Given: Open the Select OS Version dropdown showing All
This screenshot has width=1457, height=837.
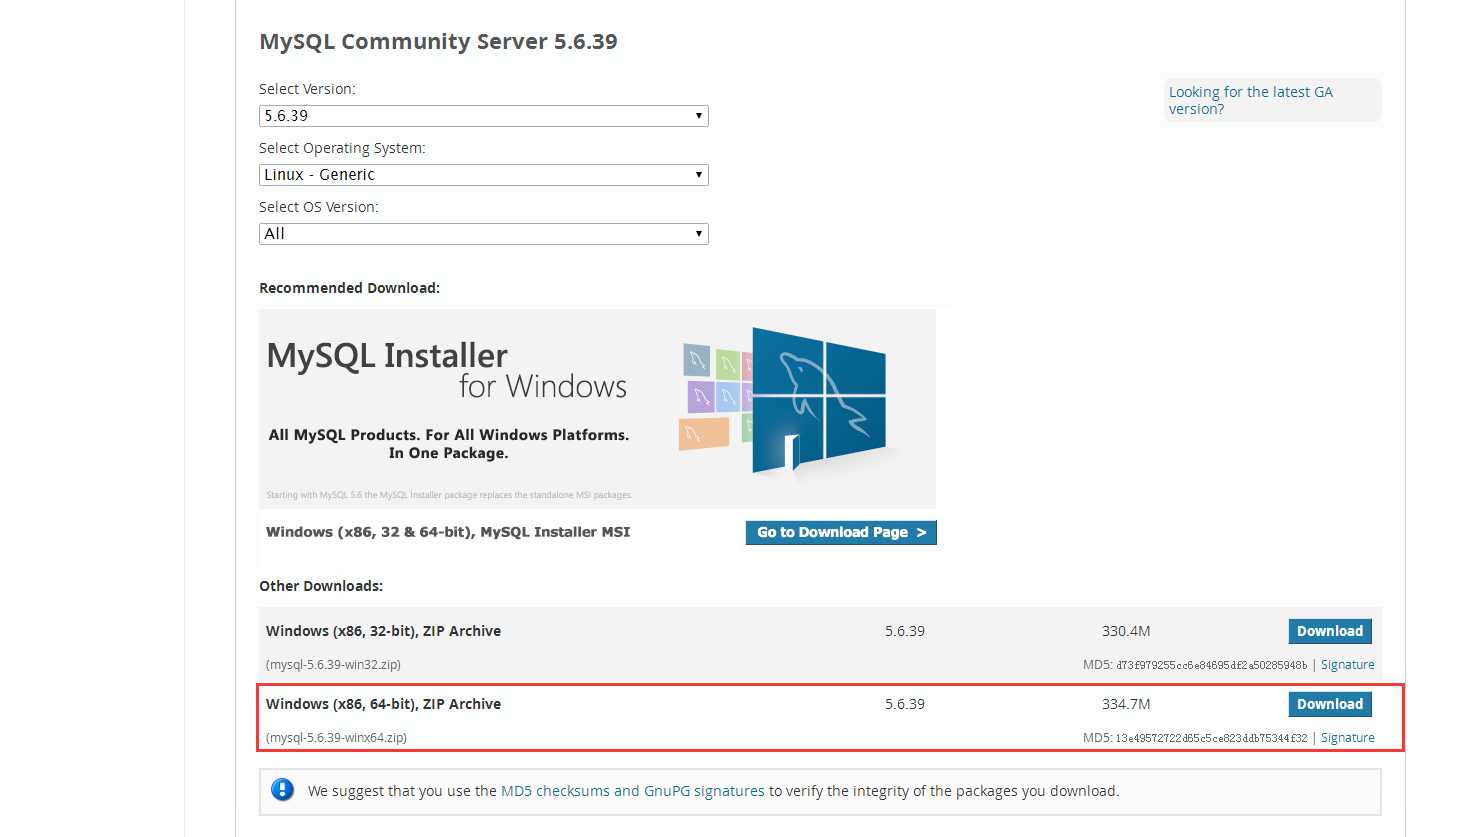Looking at the screenshot, I should (x=483, y=234).
